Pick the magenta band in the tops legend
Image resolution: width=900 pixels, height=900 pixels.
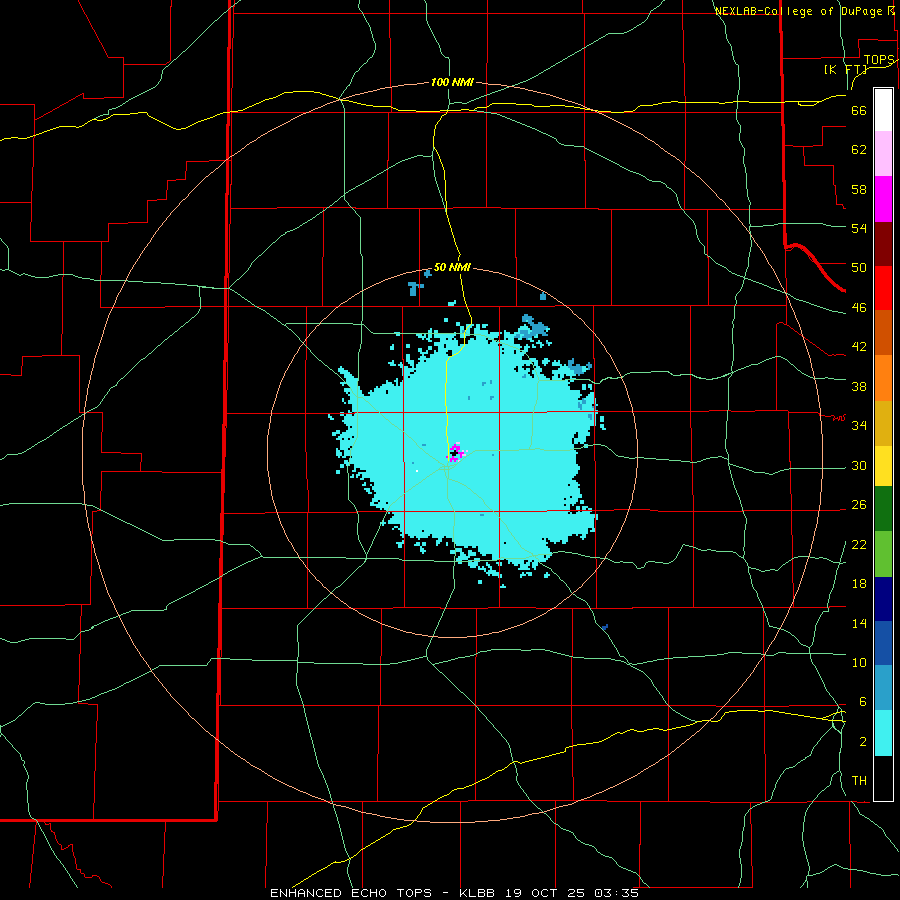coord(883,199)
